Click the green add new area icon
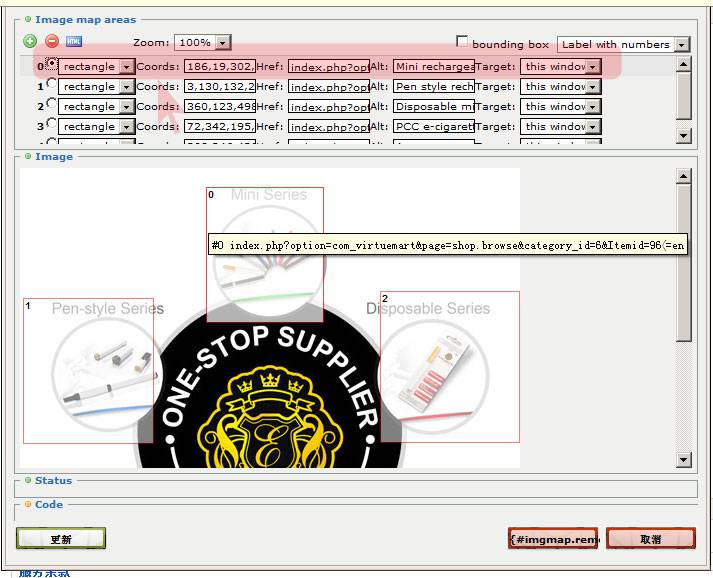 pos(30,42)
